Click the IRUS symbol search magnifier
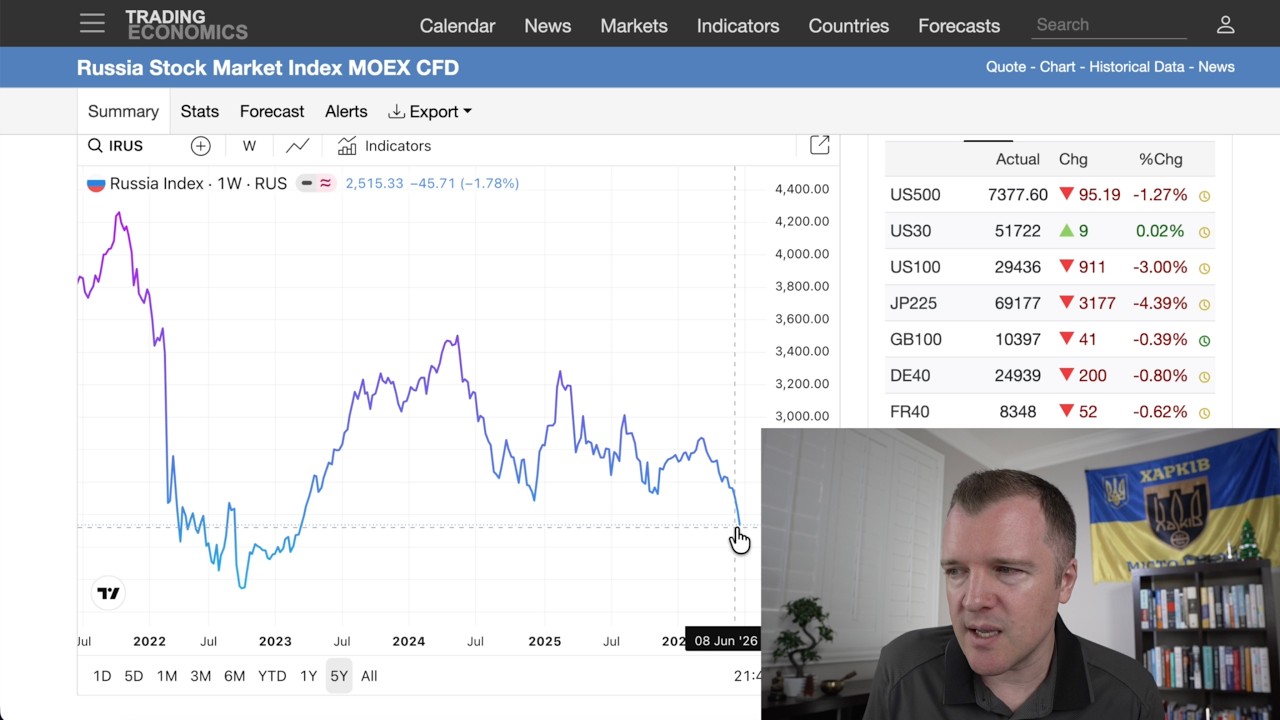The width and height of the screenshot is (1280, 720). 95,146
